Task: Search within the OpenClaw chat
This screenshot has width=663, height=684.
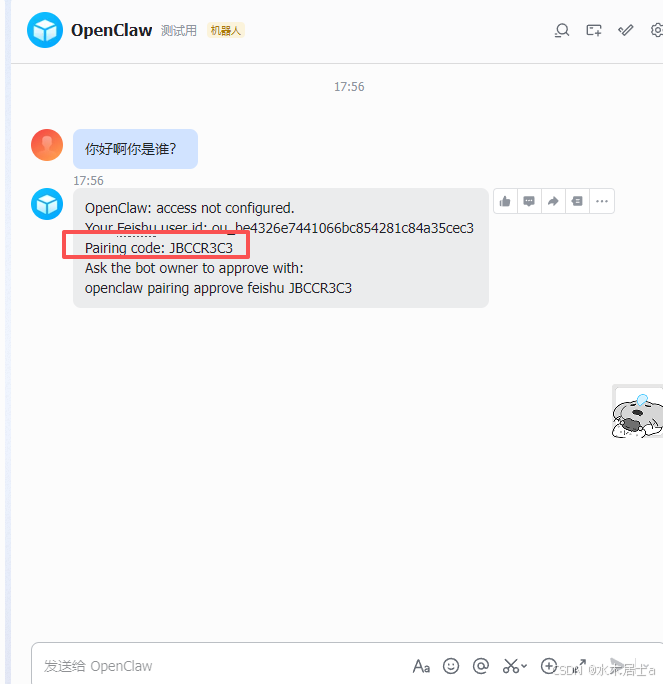Action: pos(562,30)
